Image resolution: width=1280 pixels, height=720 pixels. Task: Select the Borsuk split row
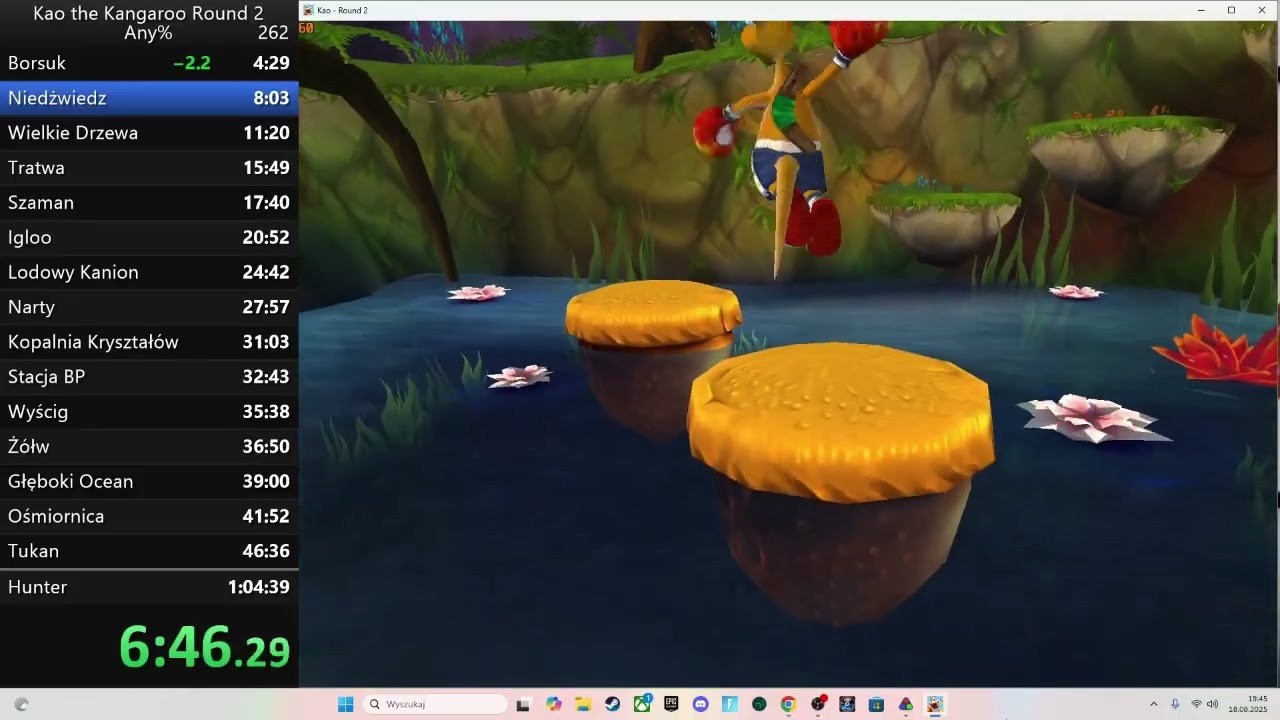click(149, 63)
